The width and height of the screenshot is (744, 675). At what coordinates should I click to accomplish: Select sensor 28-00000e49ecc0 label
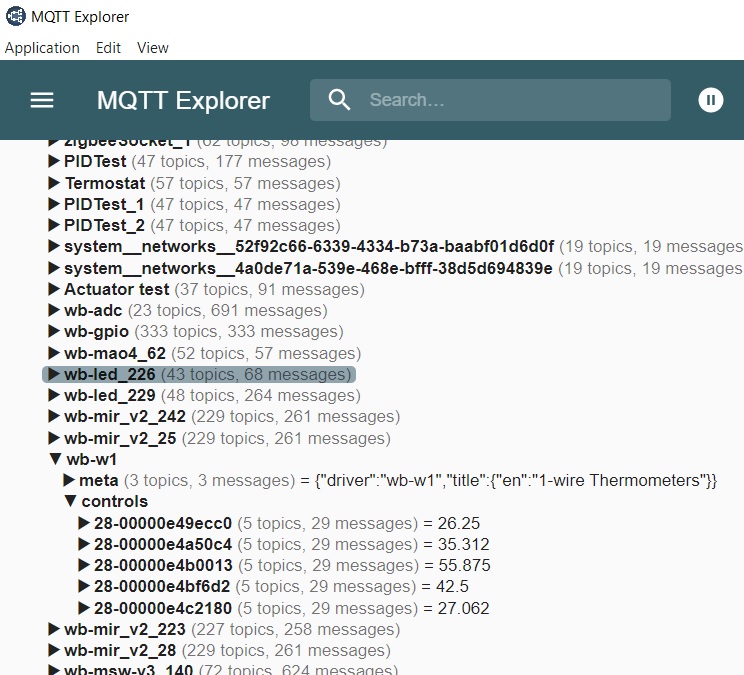(x=163, y=523)
